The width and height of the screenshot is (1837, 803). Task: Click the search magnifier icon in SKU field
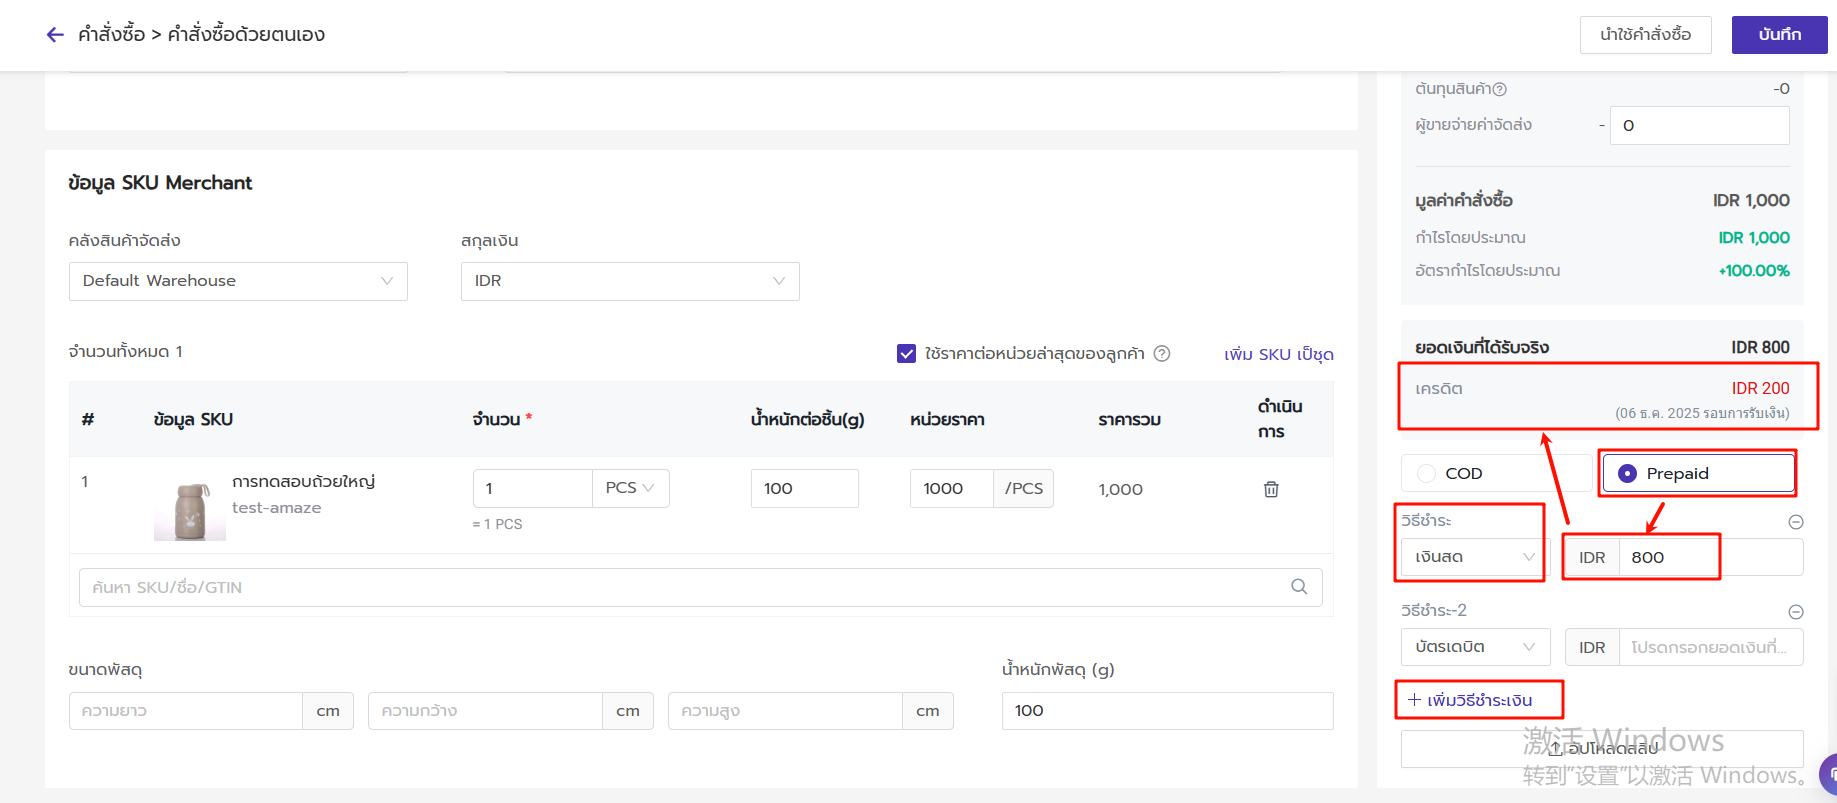[1299, 587]
